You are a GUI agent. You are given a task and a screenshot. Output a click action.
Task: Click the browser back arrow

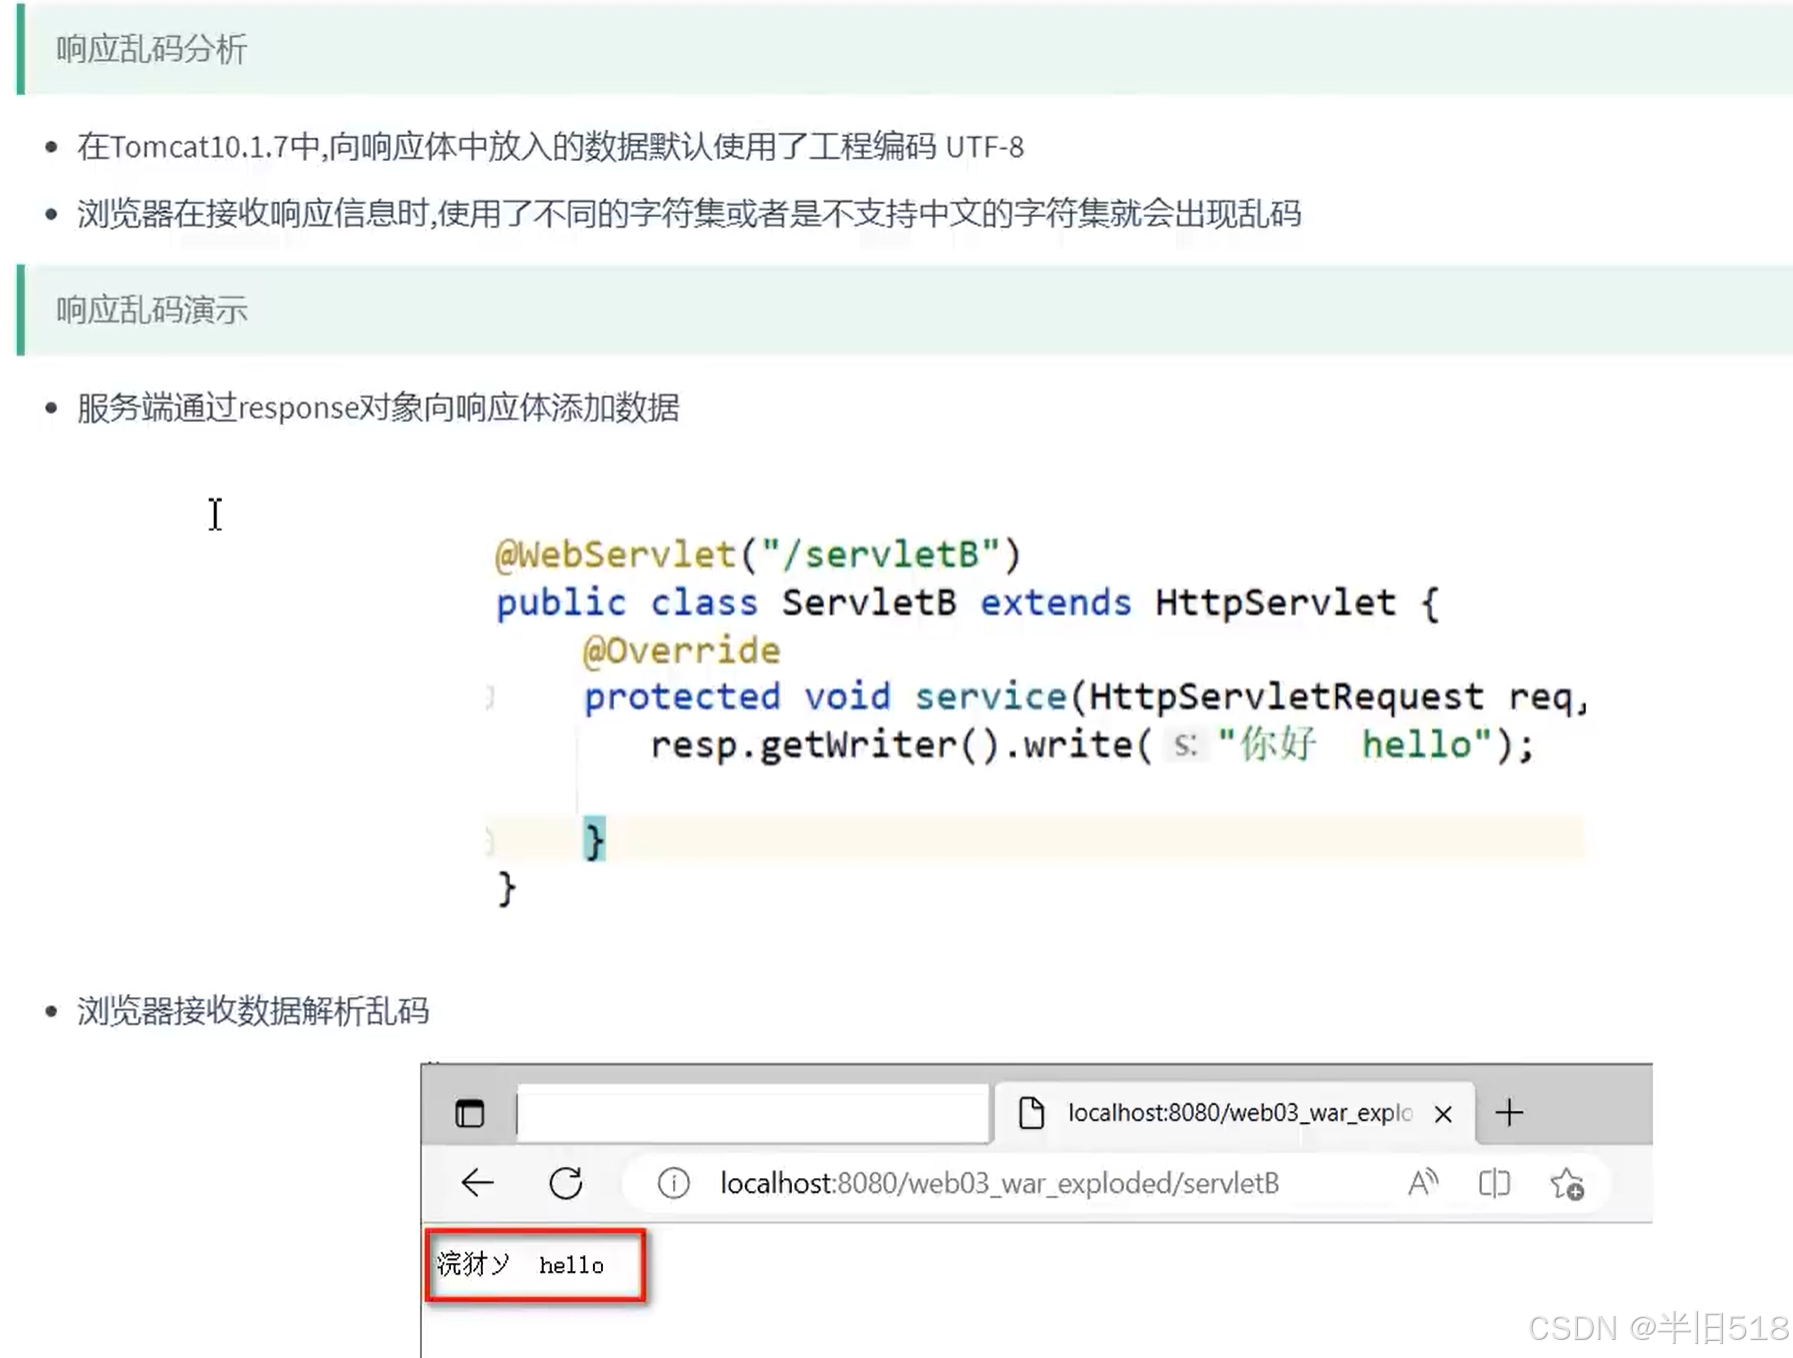[477, 1183]
